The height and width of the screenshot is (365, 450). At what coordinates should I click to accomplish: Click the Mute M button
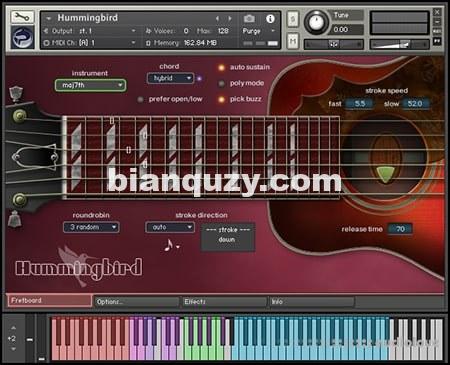pos(292,41)
